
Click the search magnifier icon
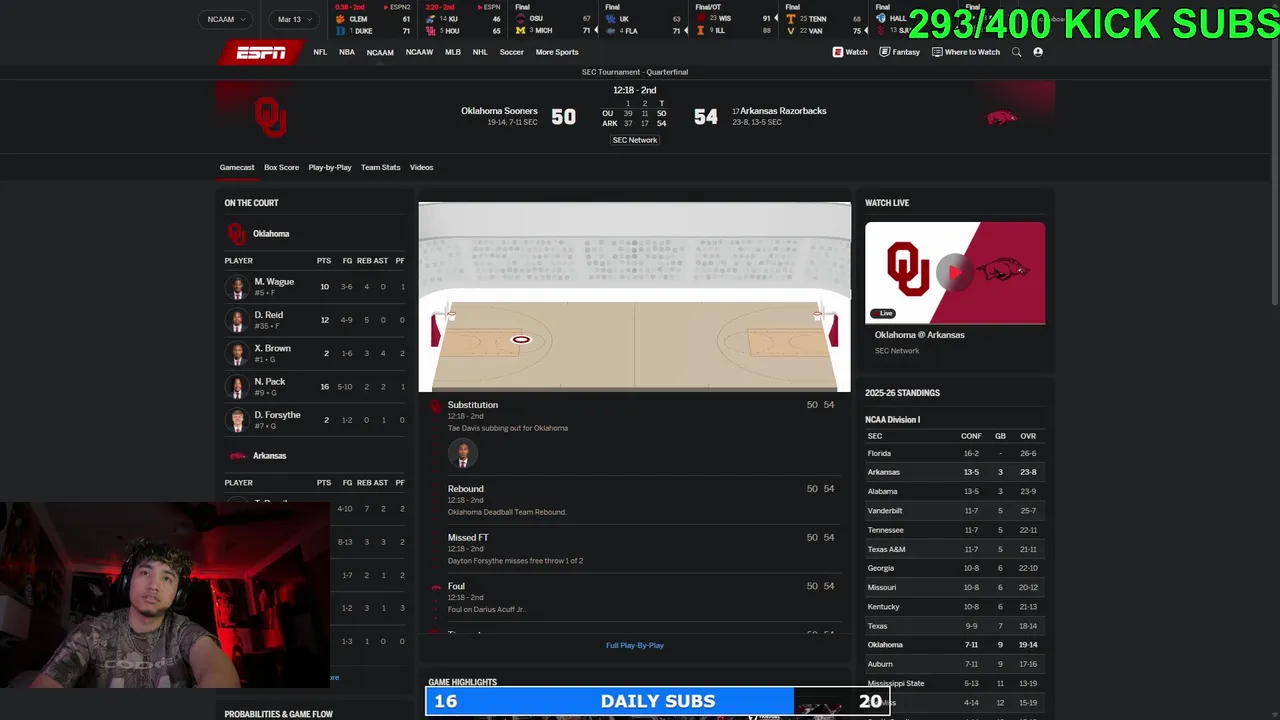pyautogui.click(x=1016, y=52)
